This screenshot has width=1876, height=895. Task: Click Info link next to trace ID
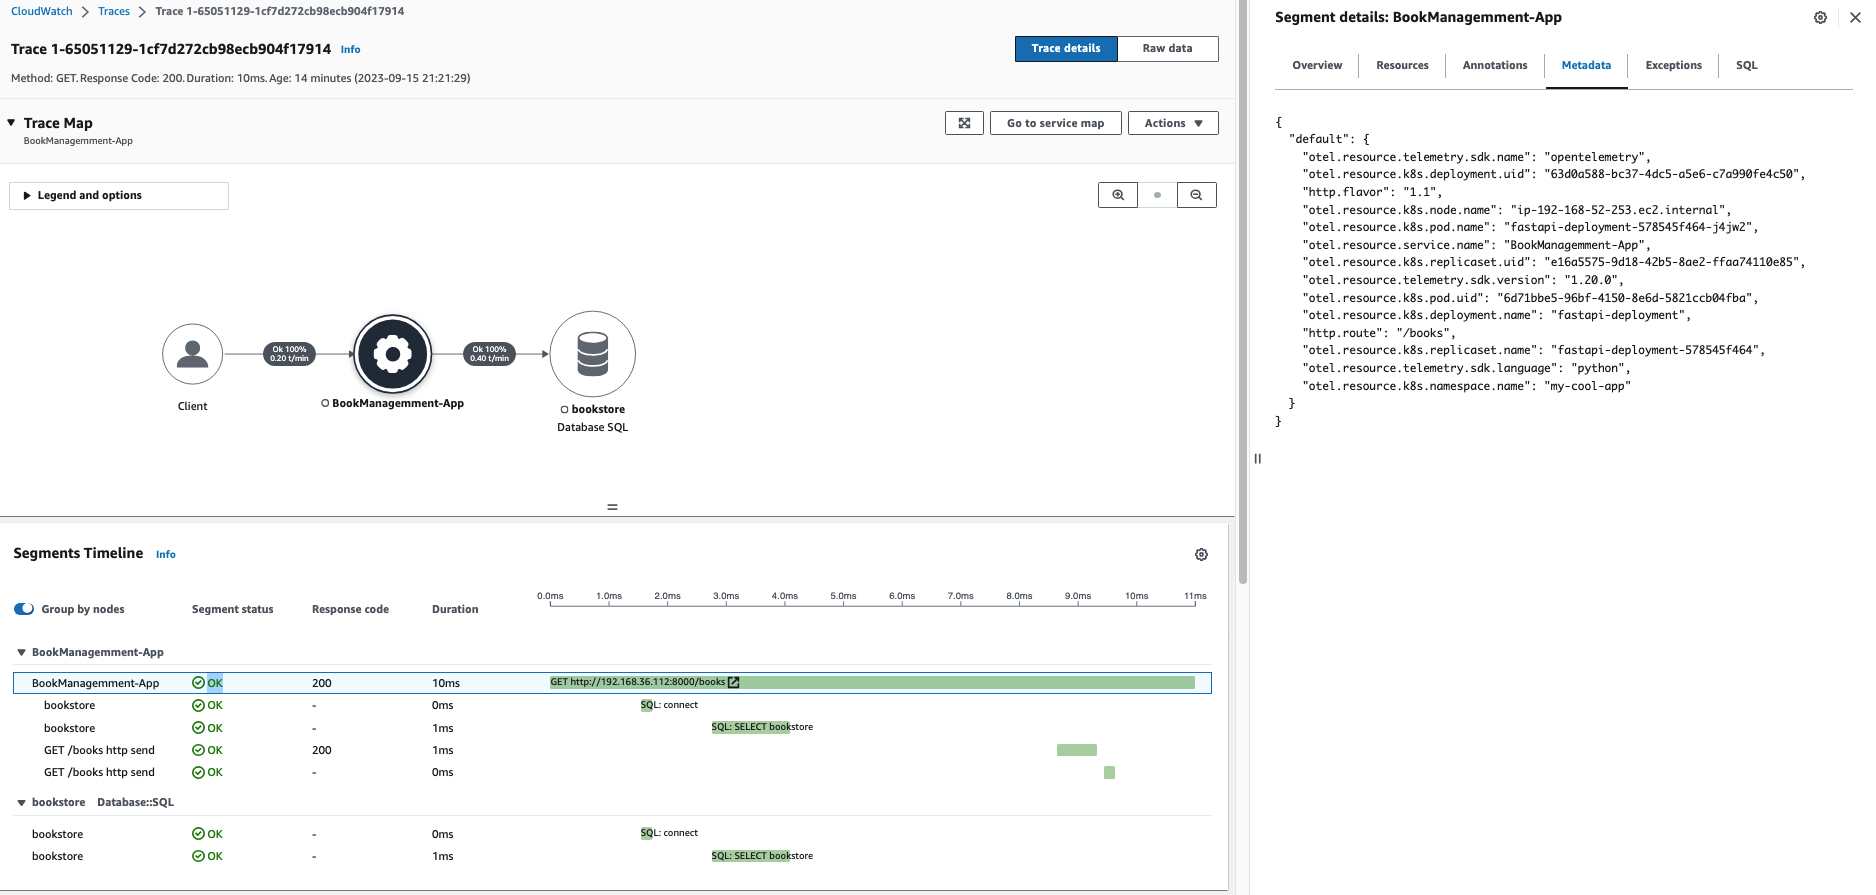click(350, 49)
